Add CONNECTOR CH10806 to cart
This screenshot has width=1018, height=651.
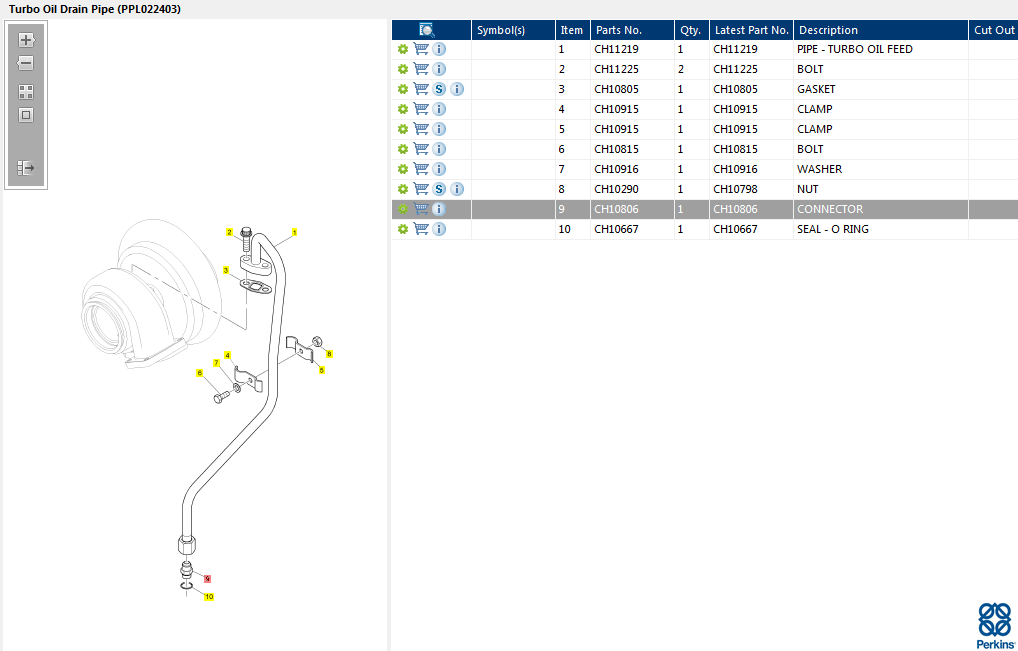421,209
